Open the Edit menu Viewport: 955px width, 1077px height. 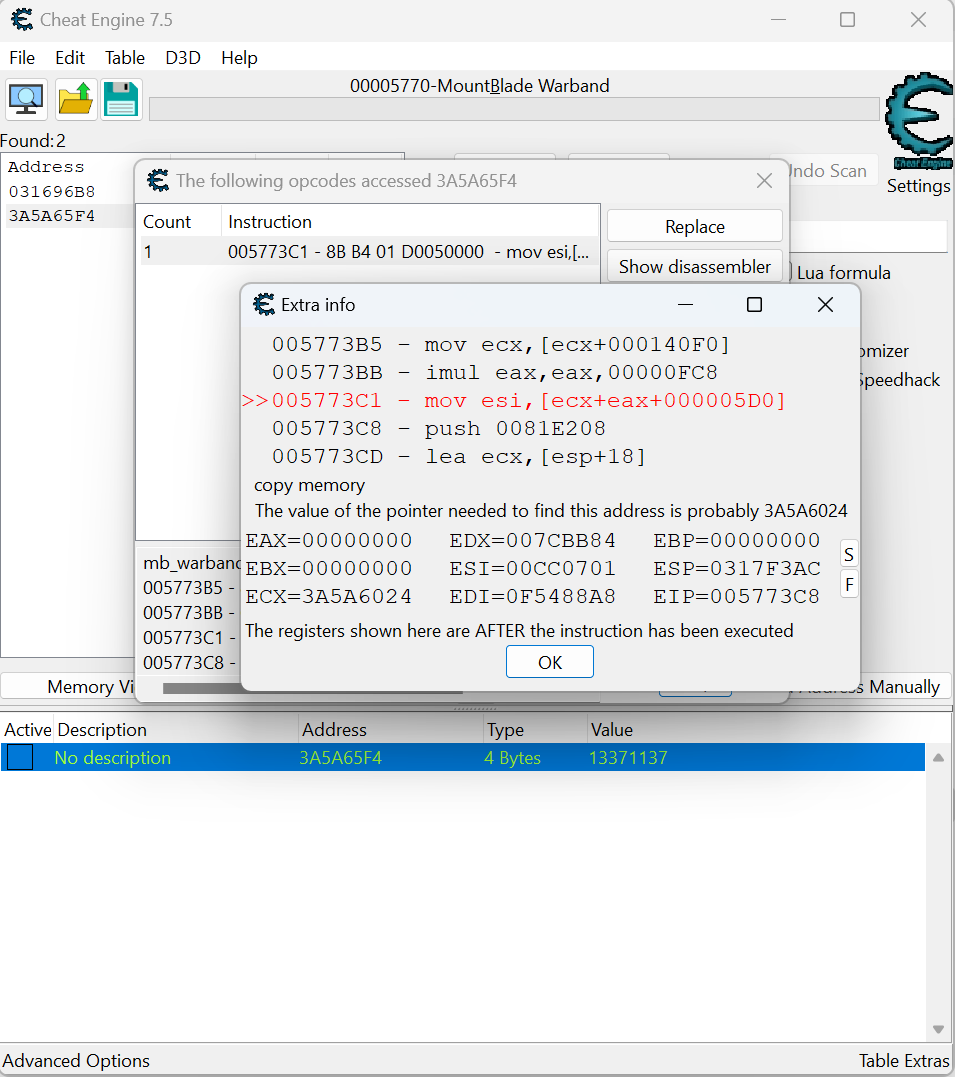70,58
